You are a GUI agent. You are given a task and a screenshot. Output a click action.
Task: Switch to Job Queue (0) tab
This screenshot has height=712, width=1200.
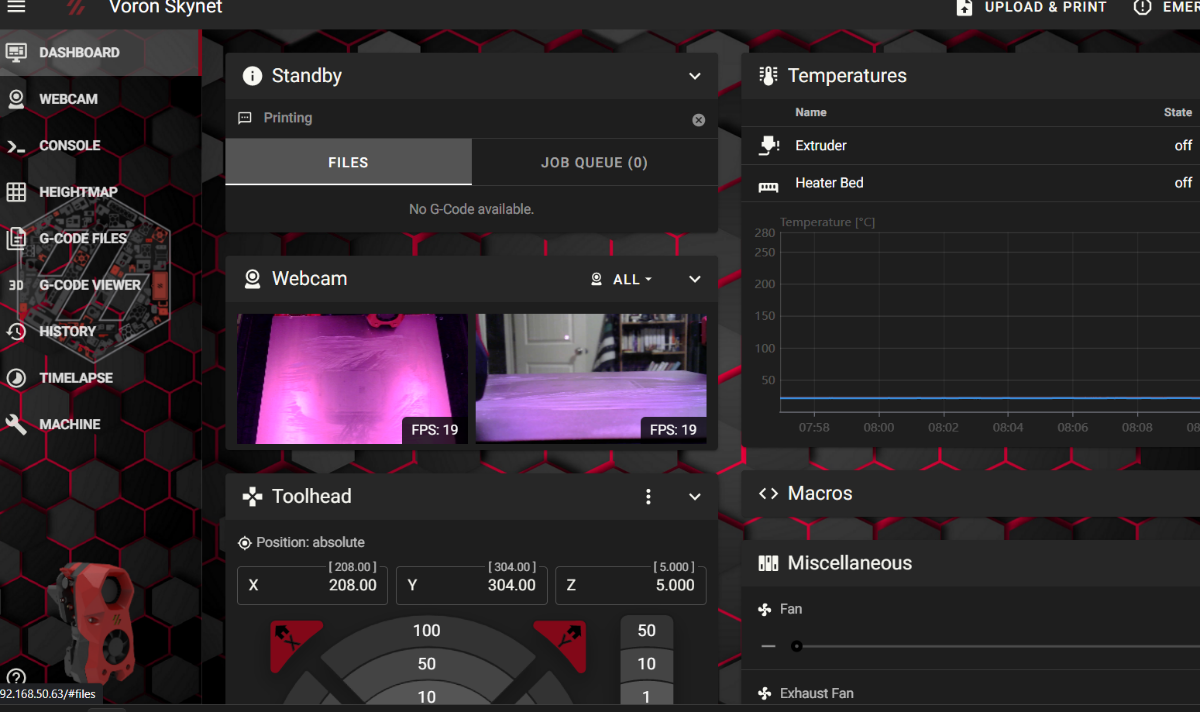(x=594, y=162)
